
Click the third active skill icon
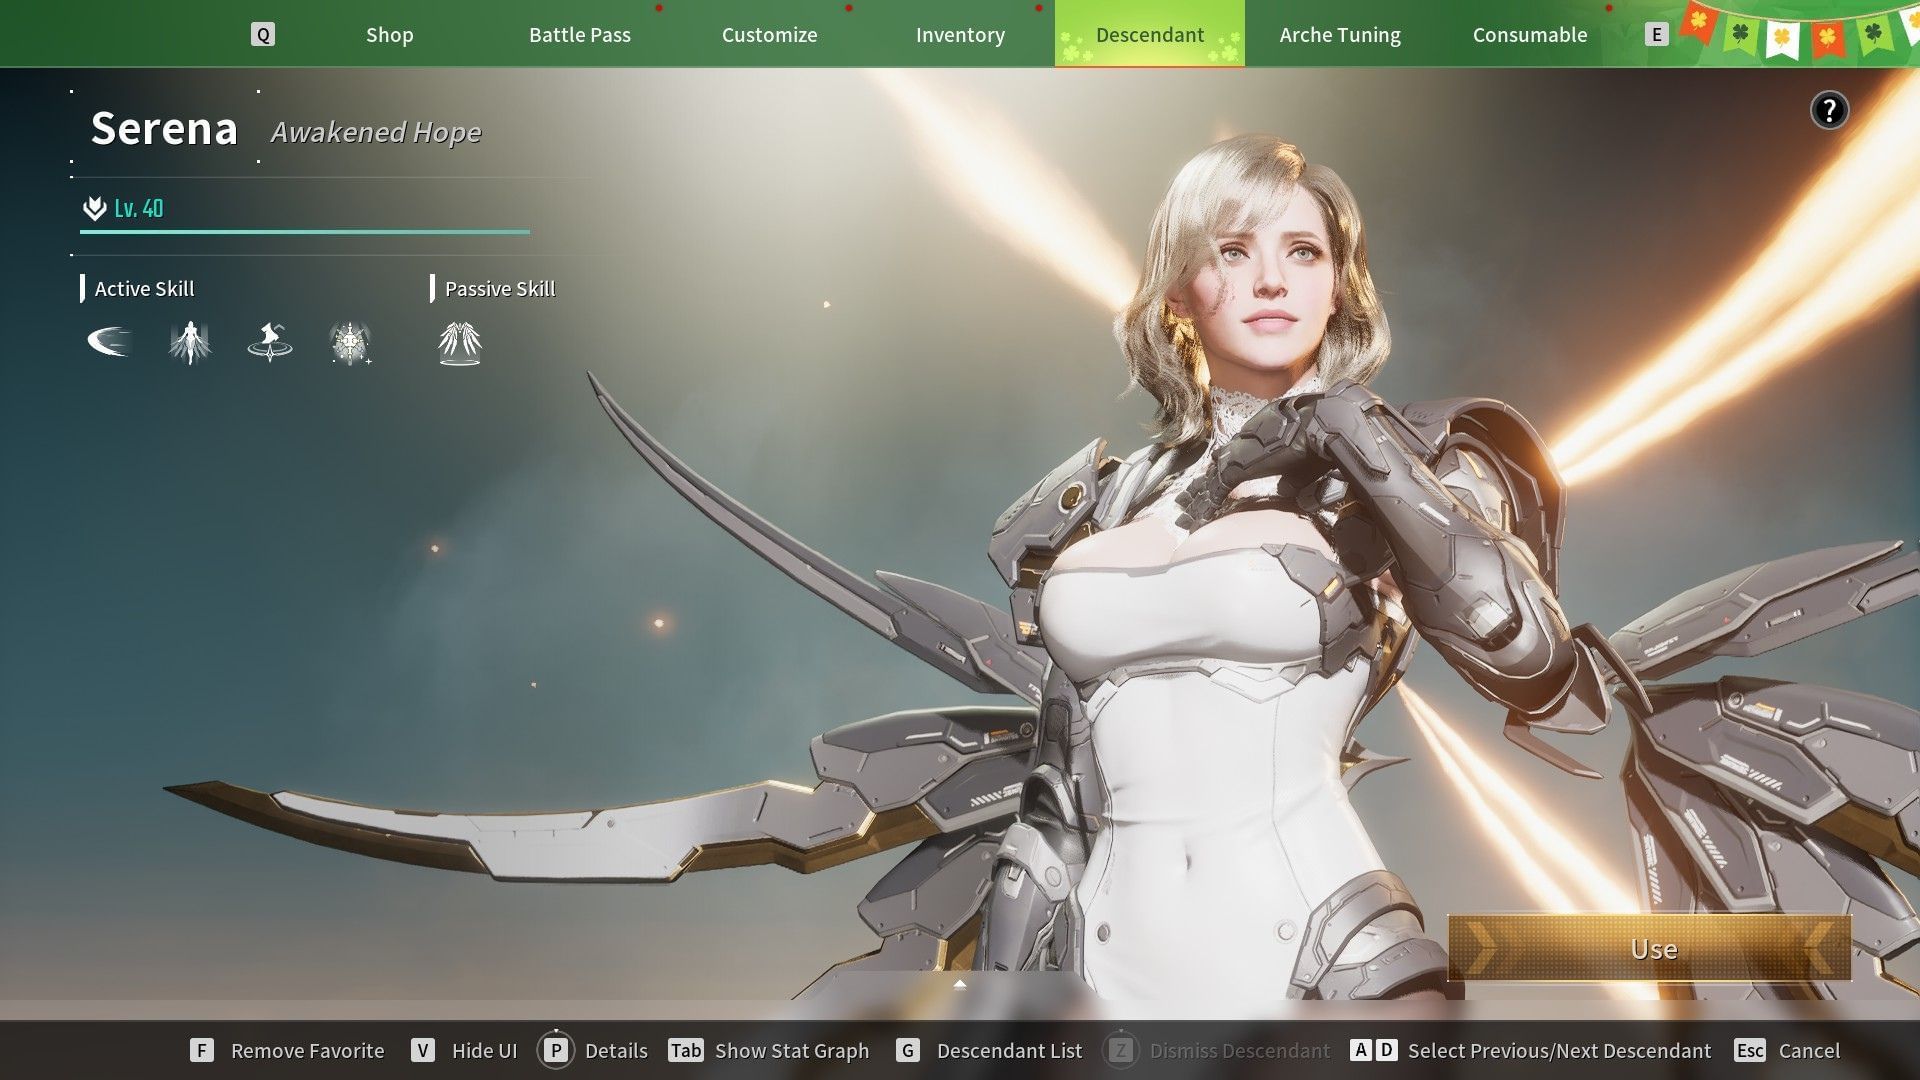270,342
